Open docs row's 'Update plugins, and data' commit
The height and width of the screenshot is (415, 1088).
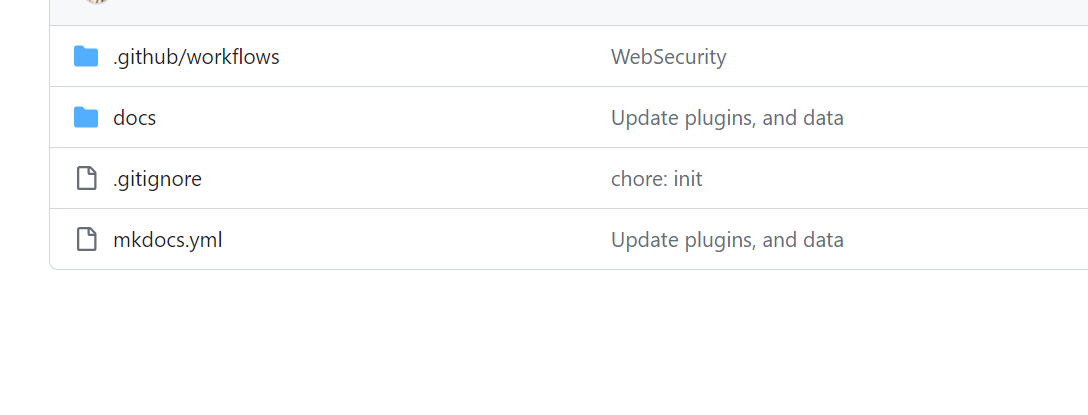pyautogui.click(x=727, y=118)
